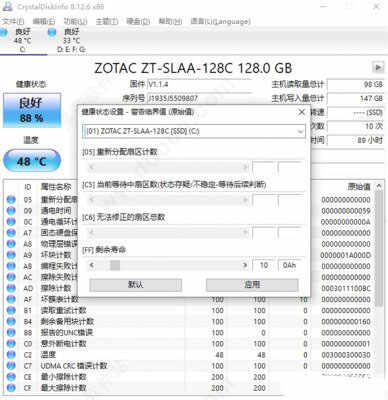Click blue status icon for attribute A8

tap(11, 244)
